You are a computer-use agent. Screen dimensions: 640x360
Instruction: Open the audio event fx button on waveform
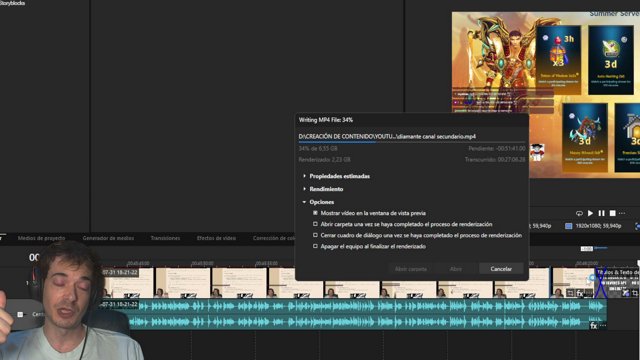(x=593, y=325)
